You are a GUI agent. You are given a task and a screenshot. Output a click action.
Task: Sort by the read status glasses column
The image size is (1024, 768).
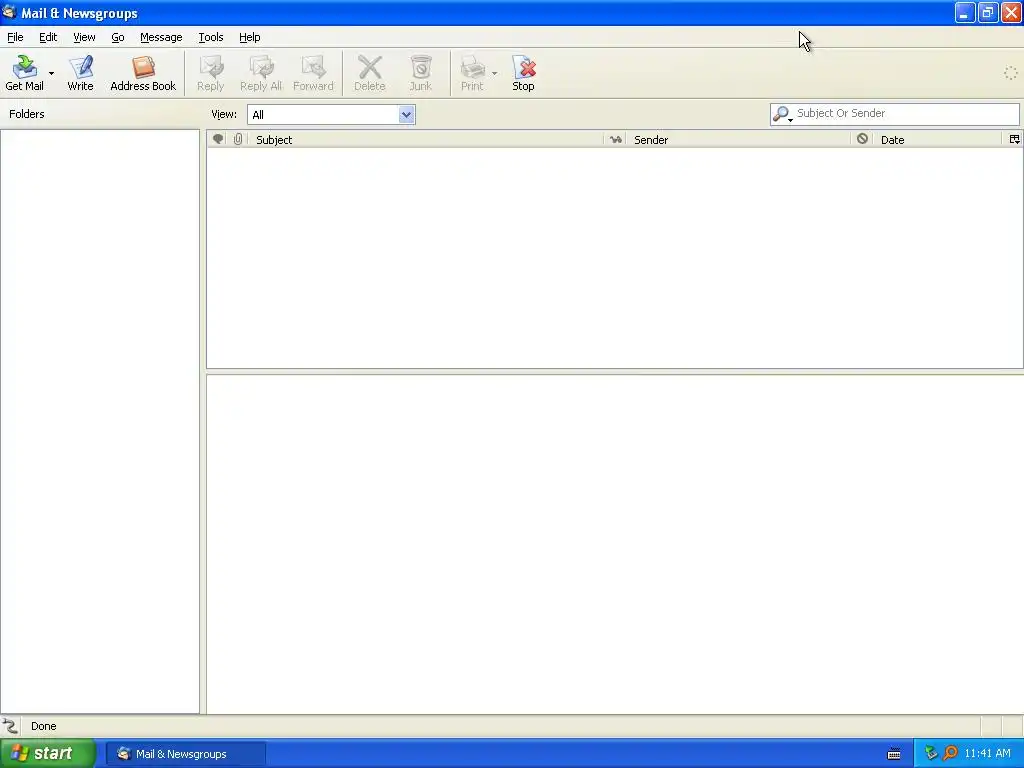(615, 139)
